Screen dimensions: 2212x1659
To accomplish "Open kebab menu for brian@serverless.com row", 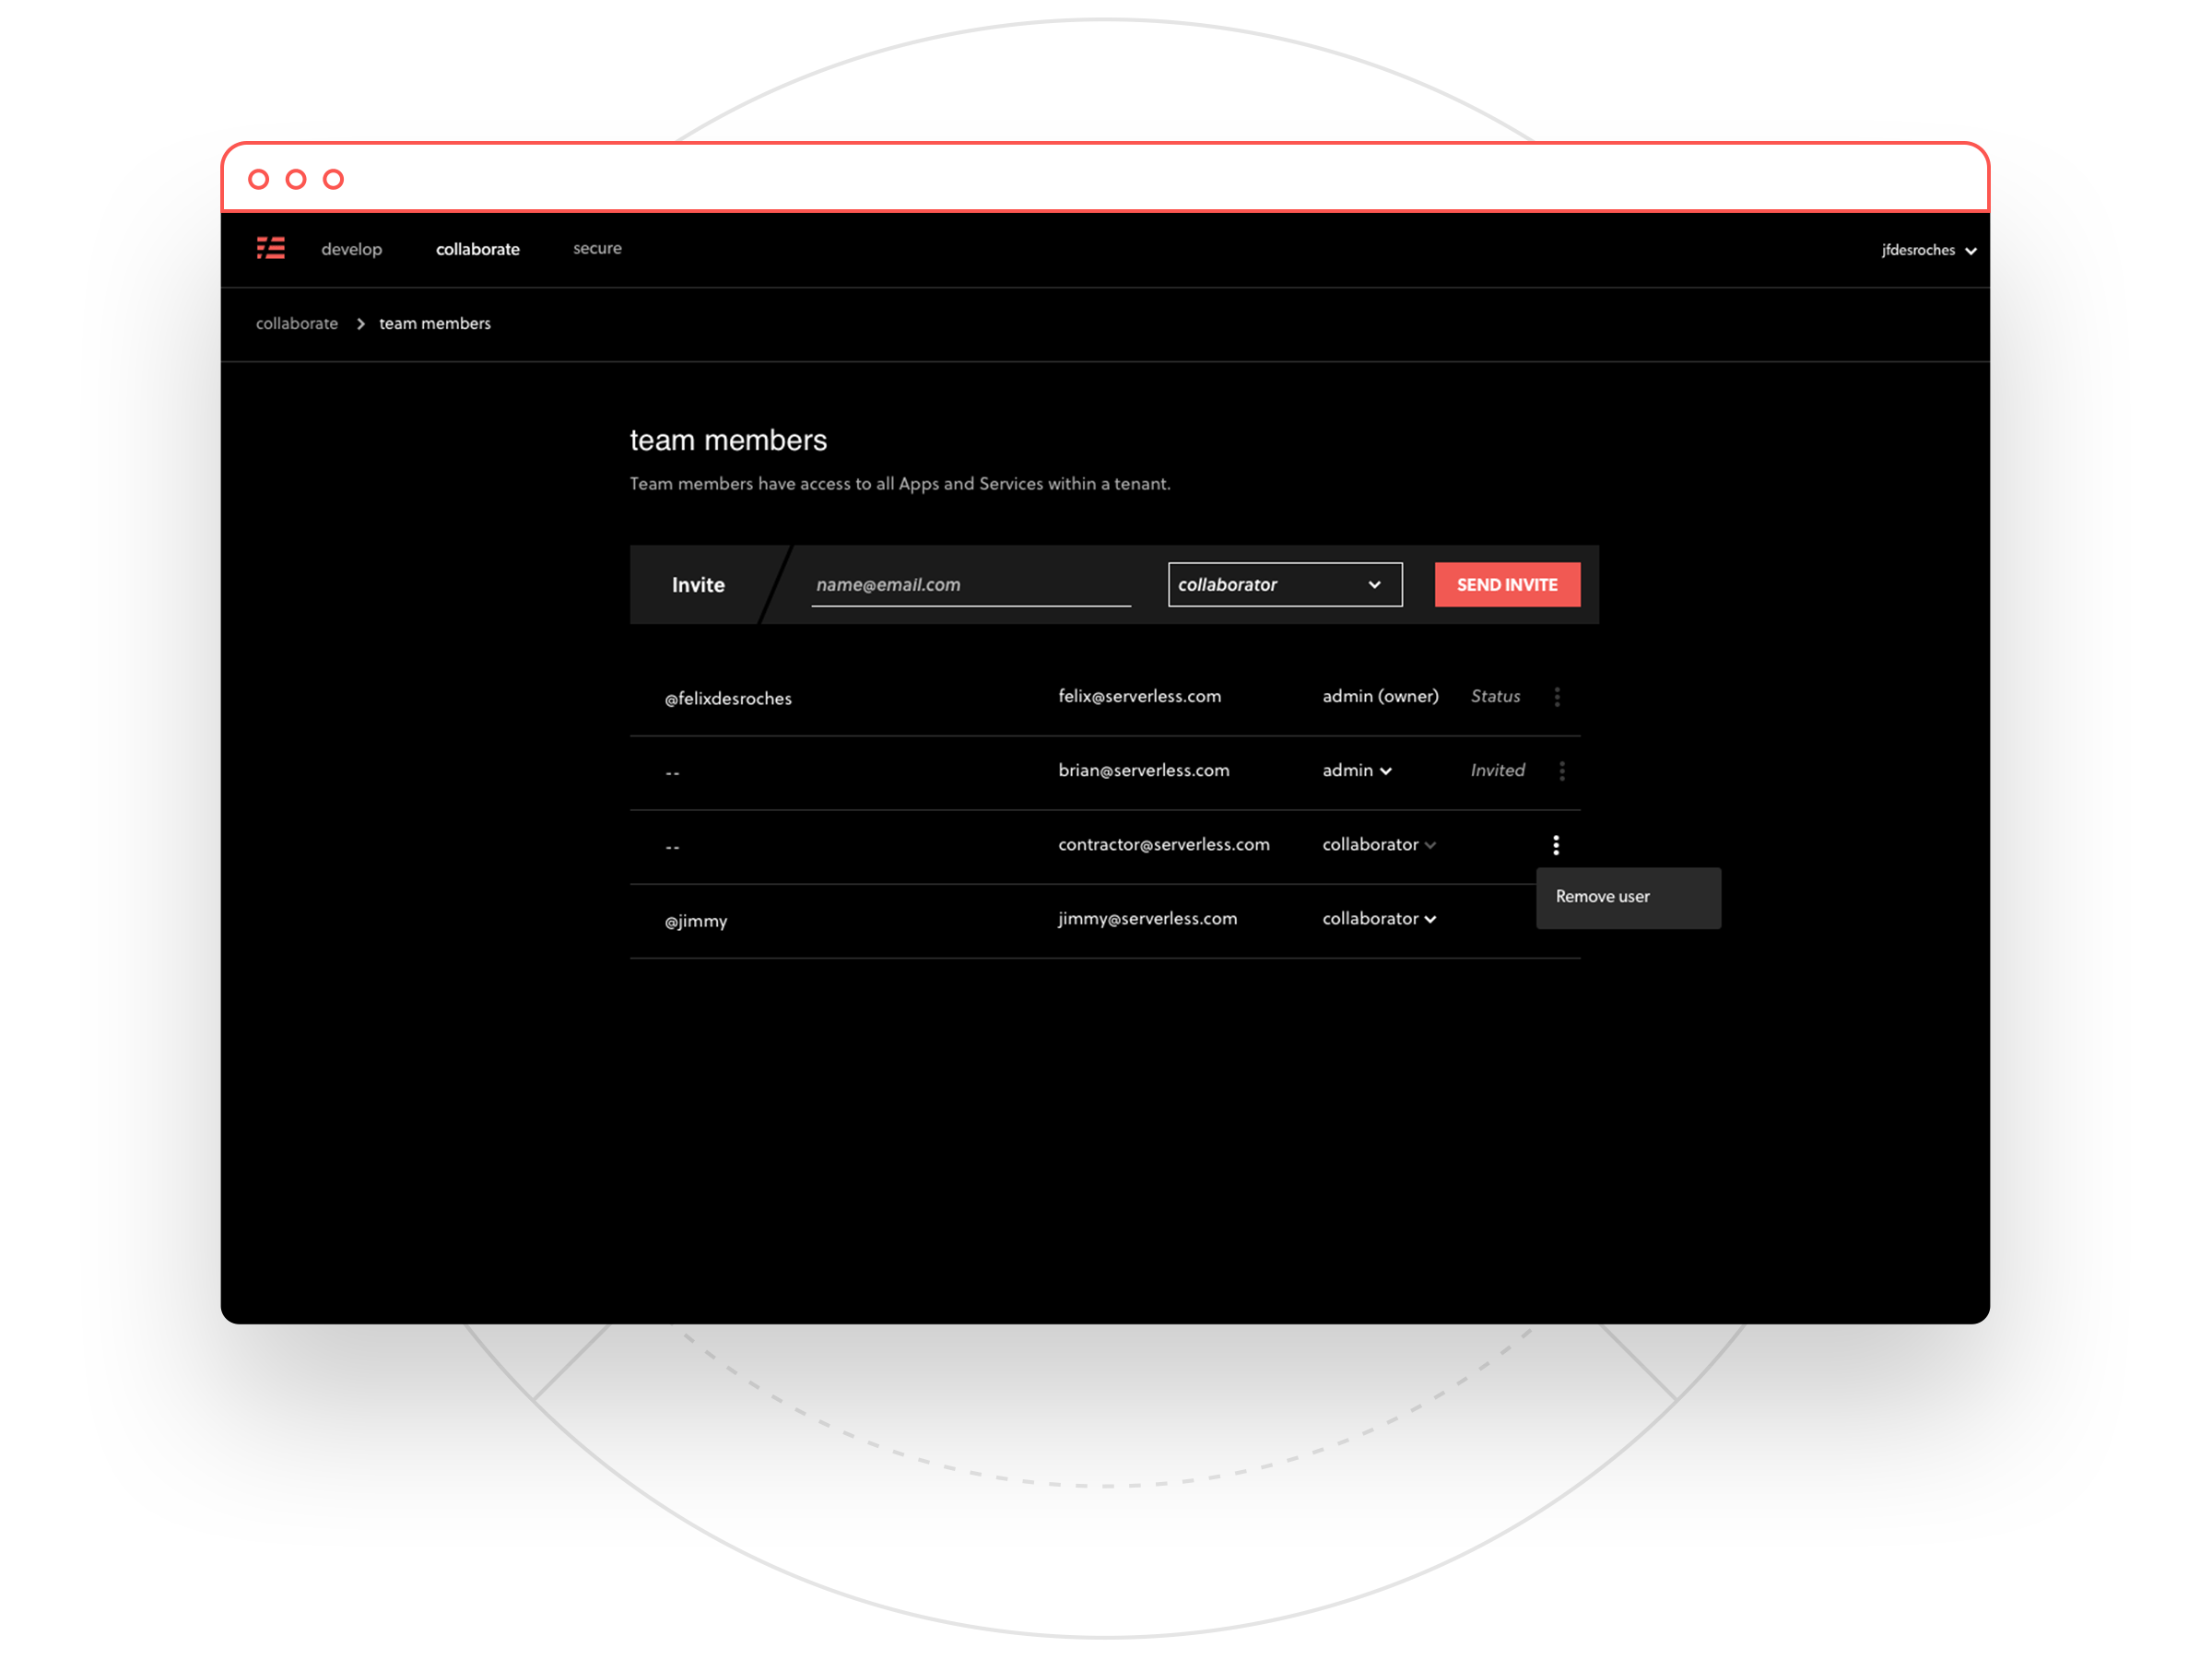I will (x=1562, y=771).
